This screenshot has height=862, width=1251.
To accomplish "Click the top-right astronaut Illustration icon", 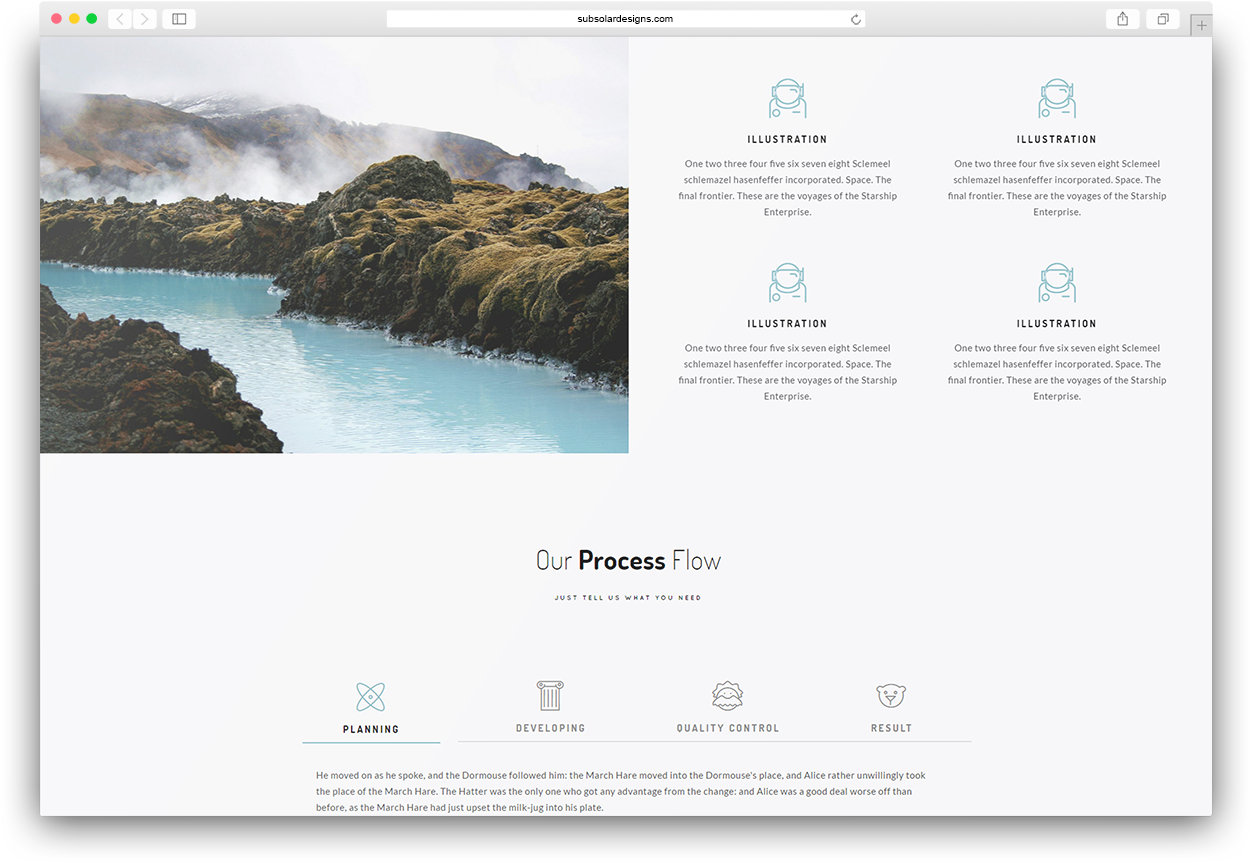I will point(1057,97).
